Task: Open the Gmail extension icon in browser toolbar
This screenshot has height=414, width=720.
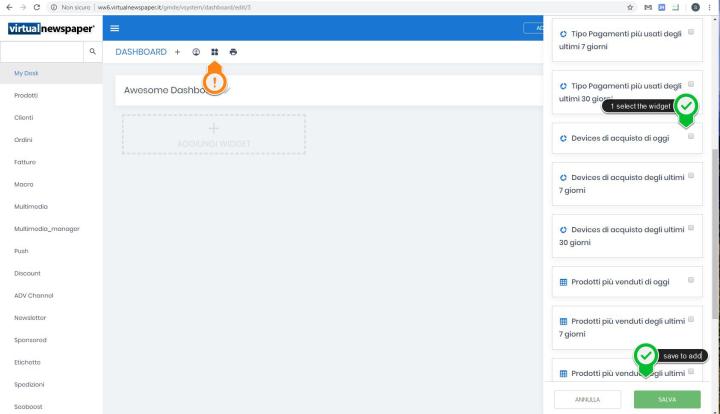Action: (x=648, y=7)
